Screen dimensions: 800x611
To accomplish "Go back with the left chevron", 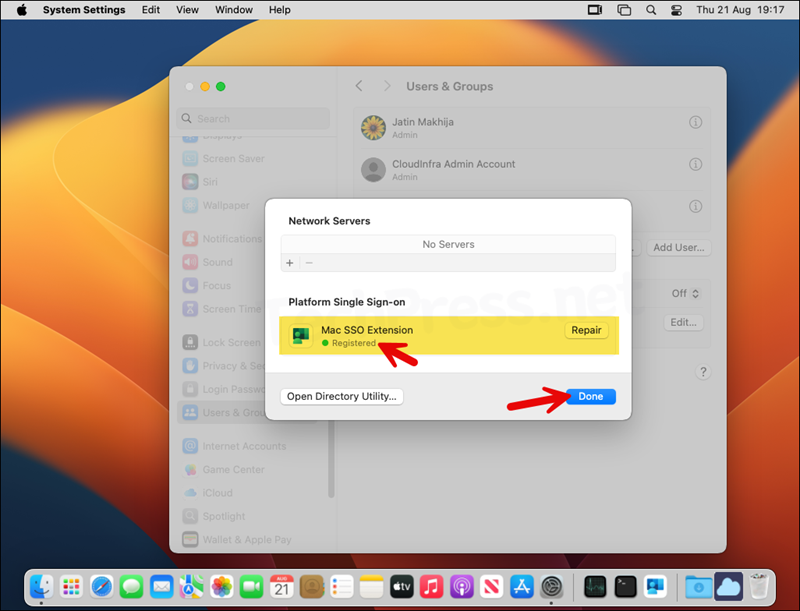I will tap(359, 86).
